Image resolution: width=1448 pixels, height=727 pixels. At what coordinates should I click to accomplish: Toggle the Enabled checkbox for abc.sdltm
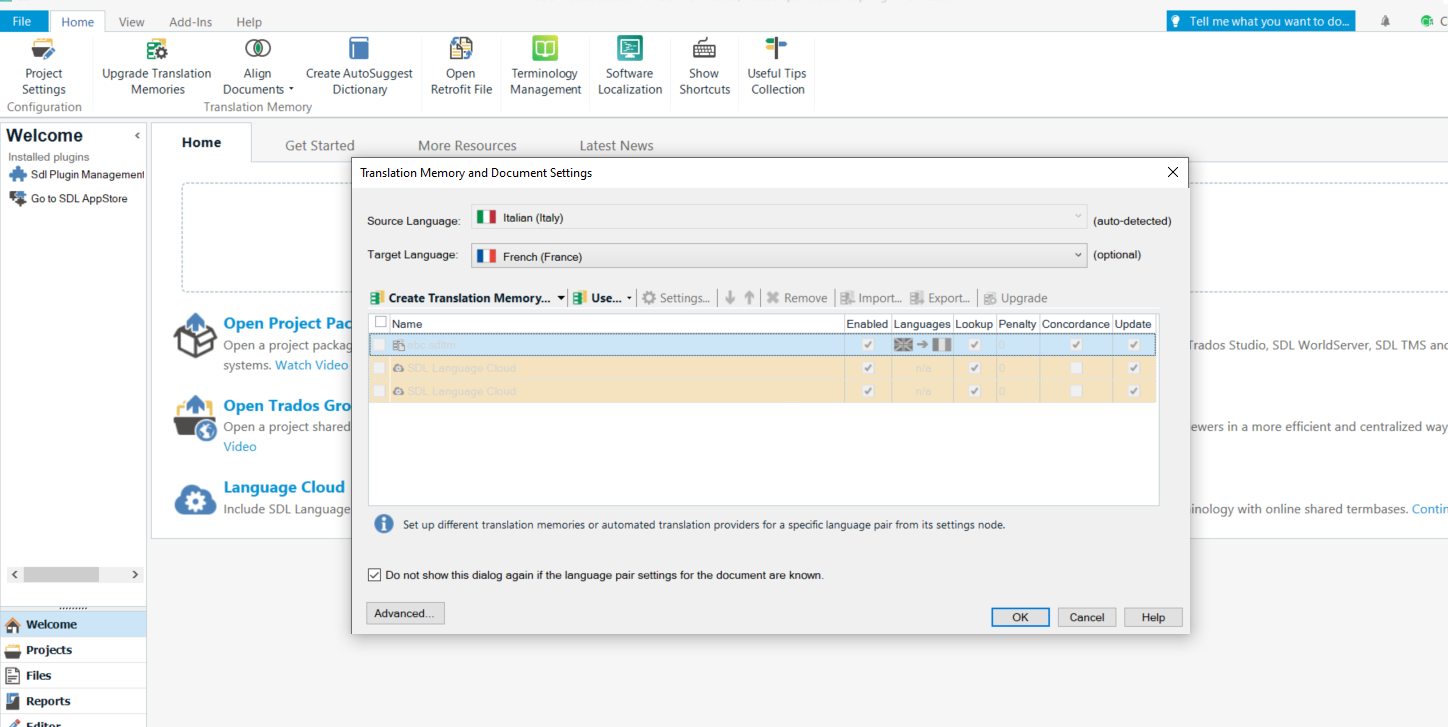(867, 345)
